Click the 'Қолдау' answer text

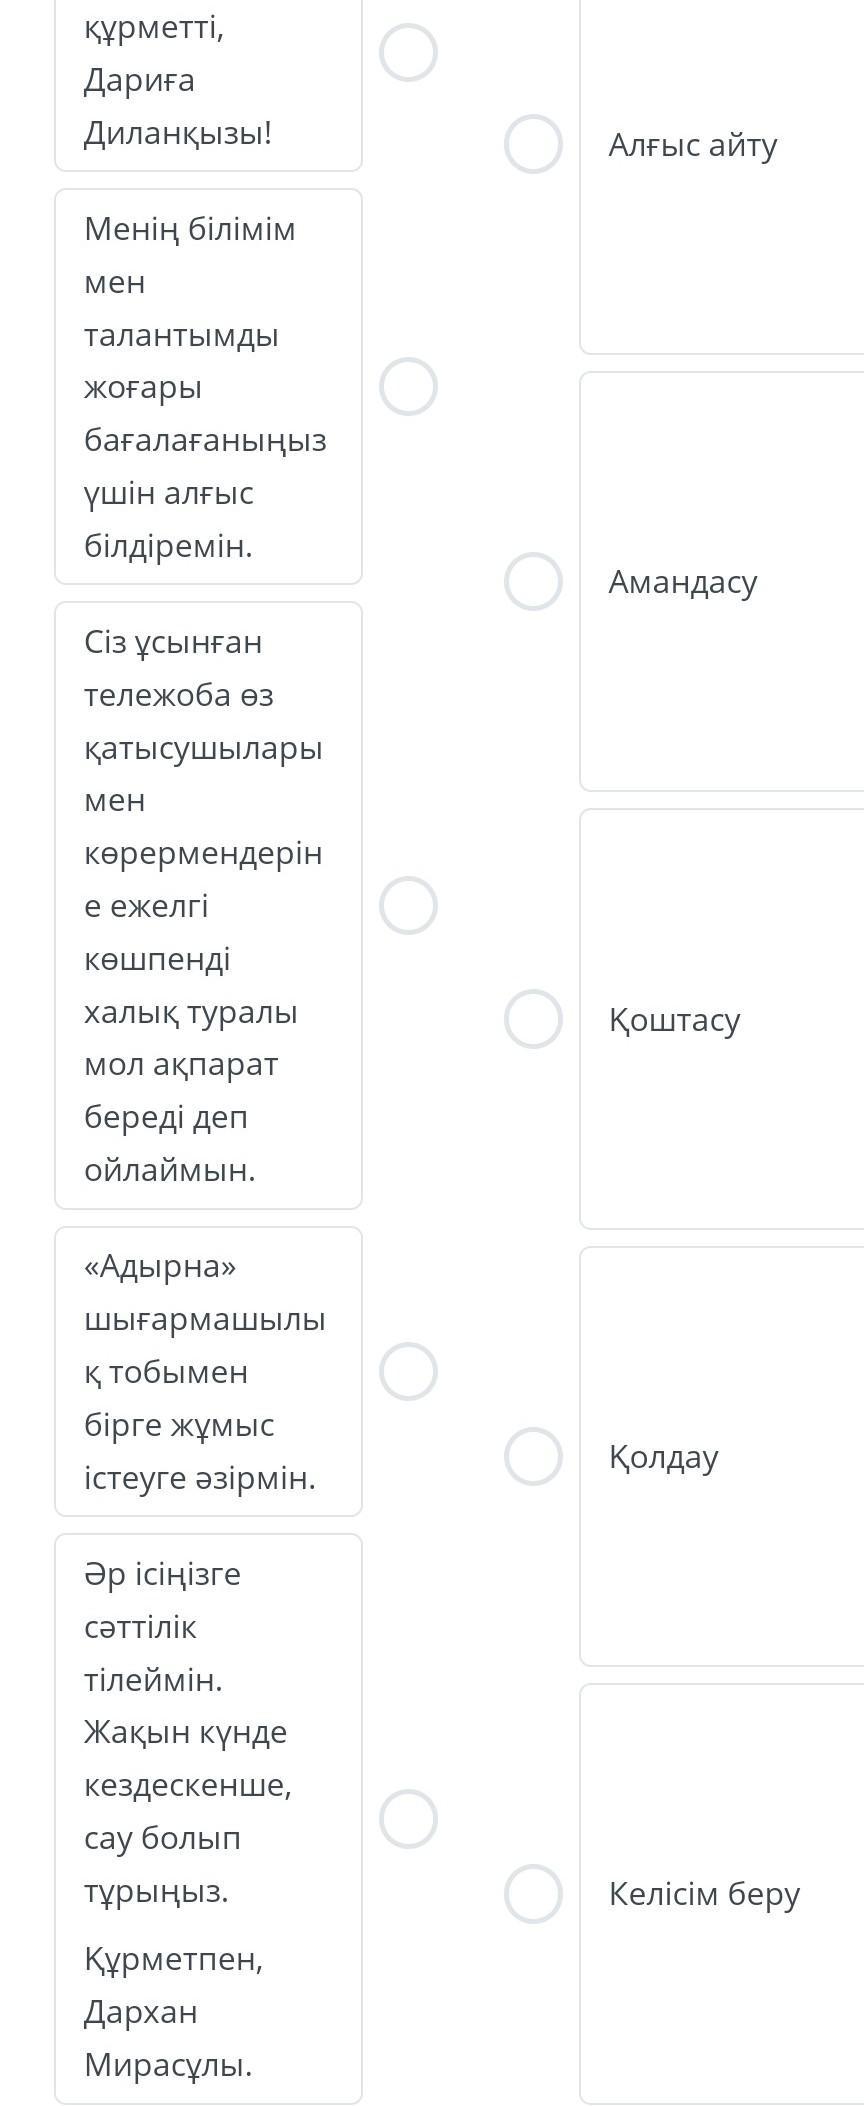(x=663, y=1457)
